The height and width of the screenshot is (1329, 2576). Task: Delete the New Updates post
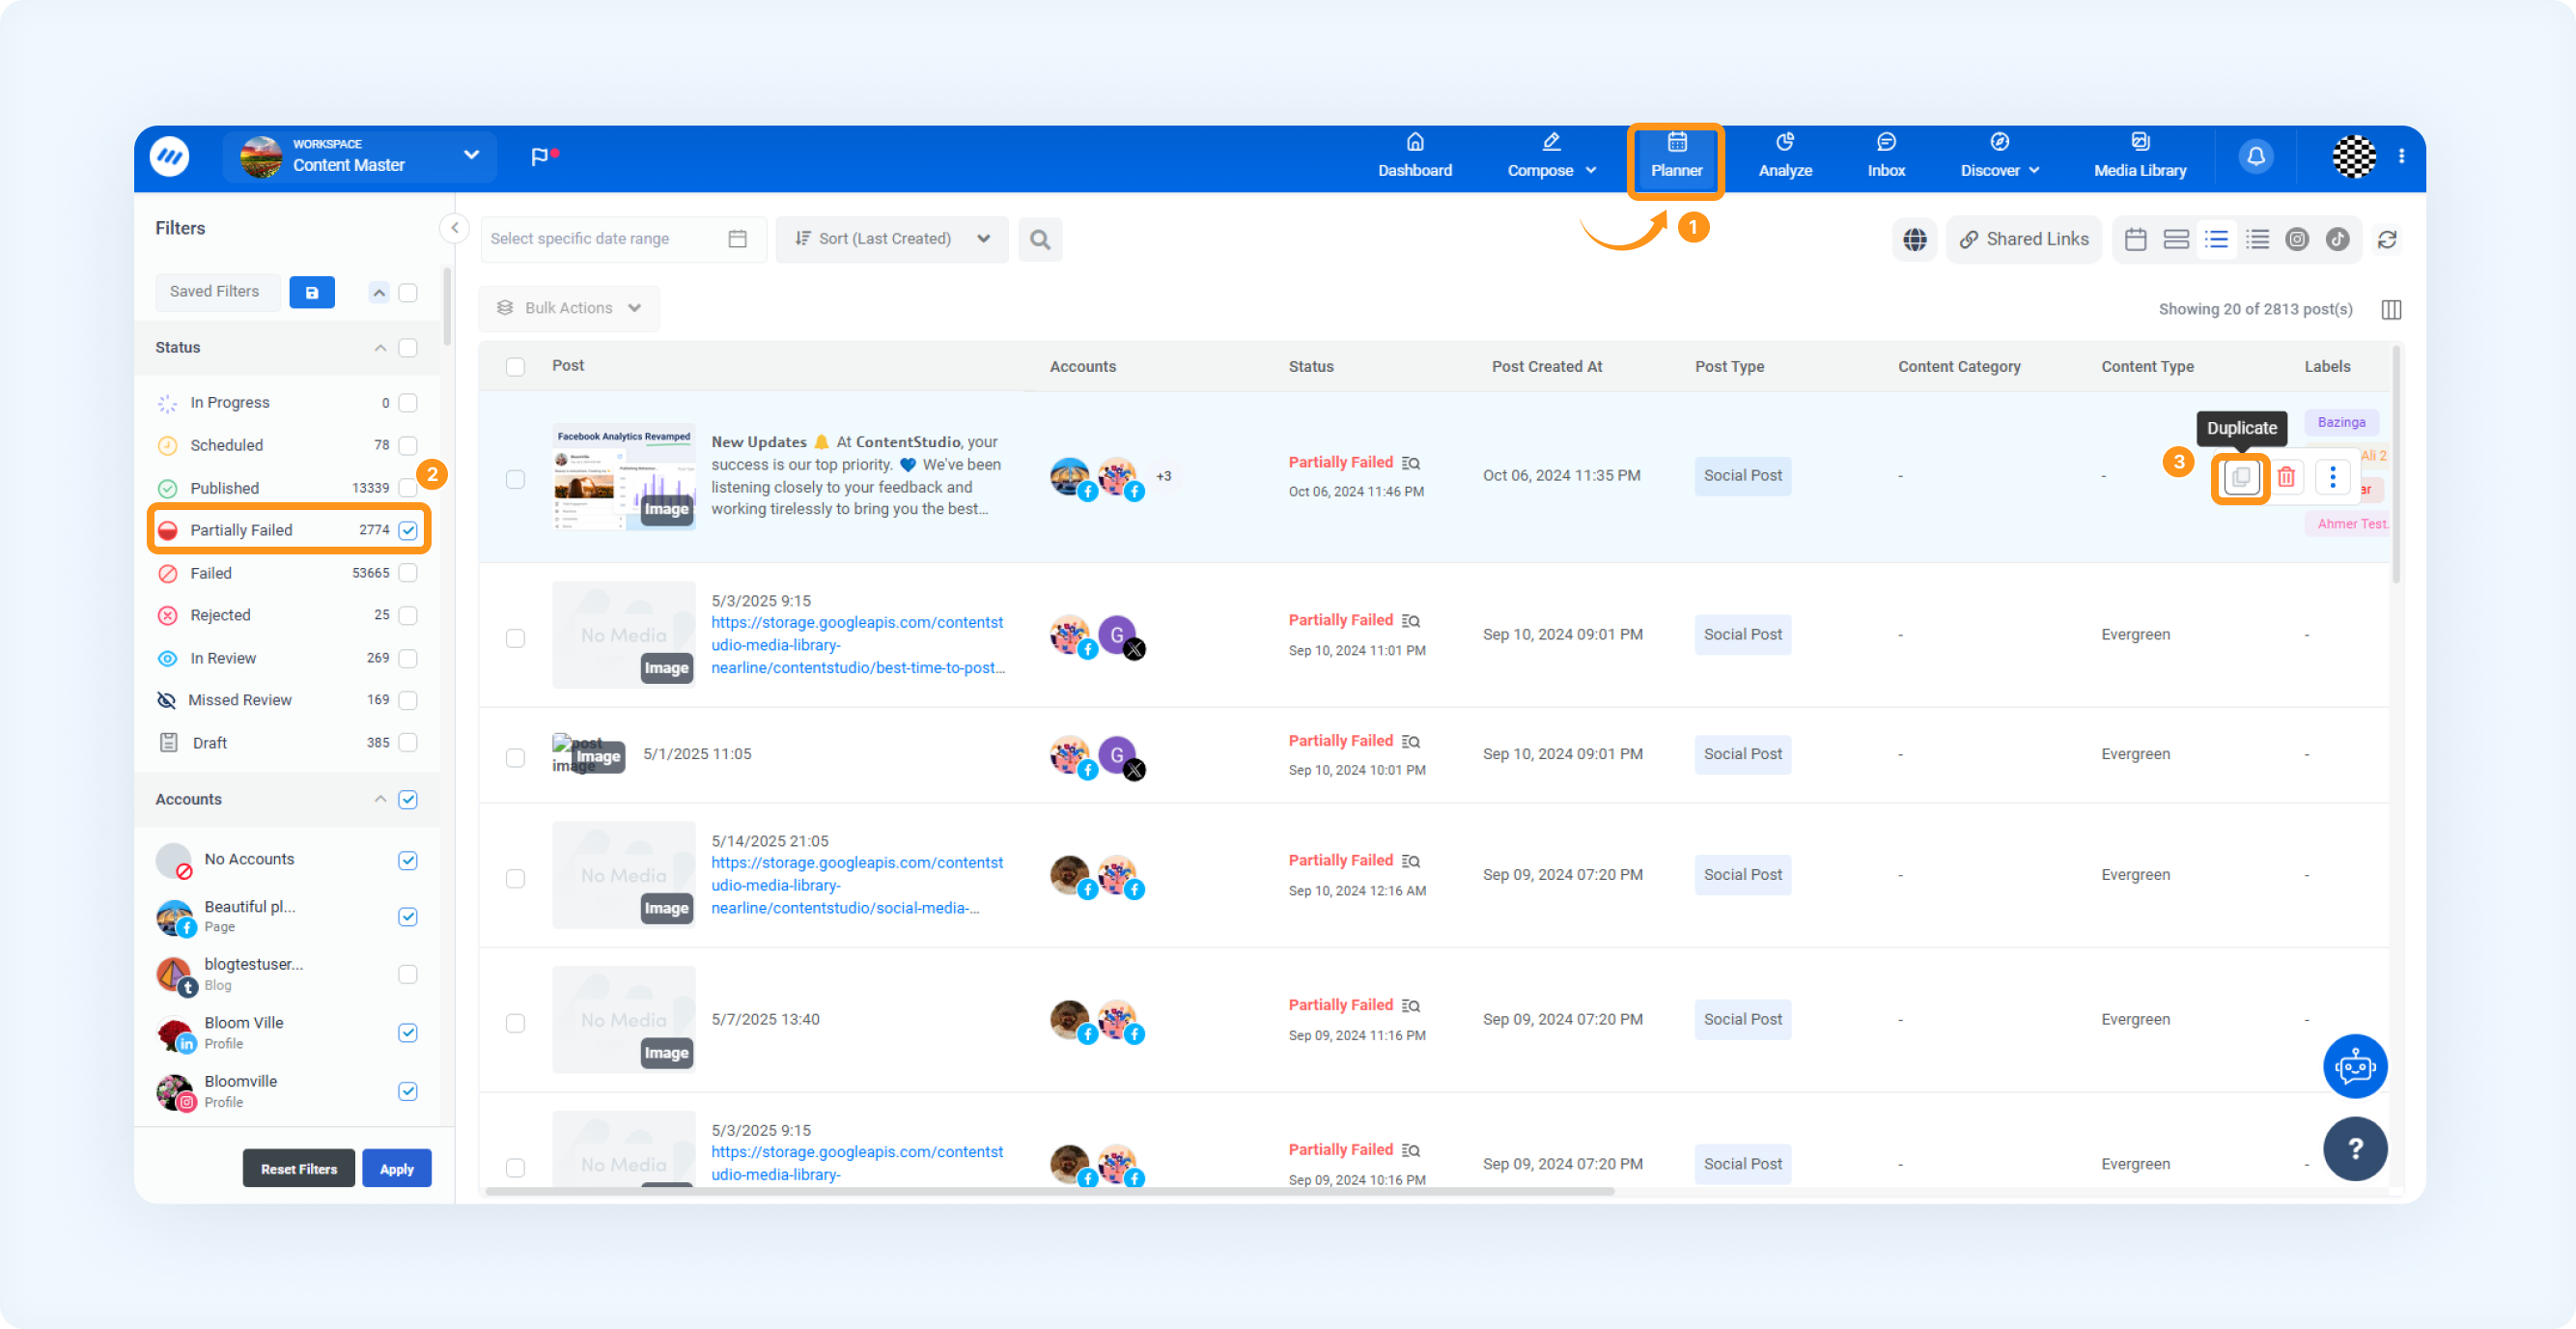pos(2287,477)
